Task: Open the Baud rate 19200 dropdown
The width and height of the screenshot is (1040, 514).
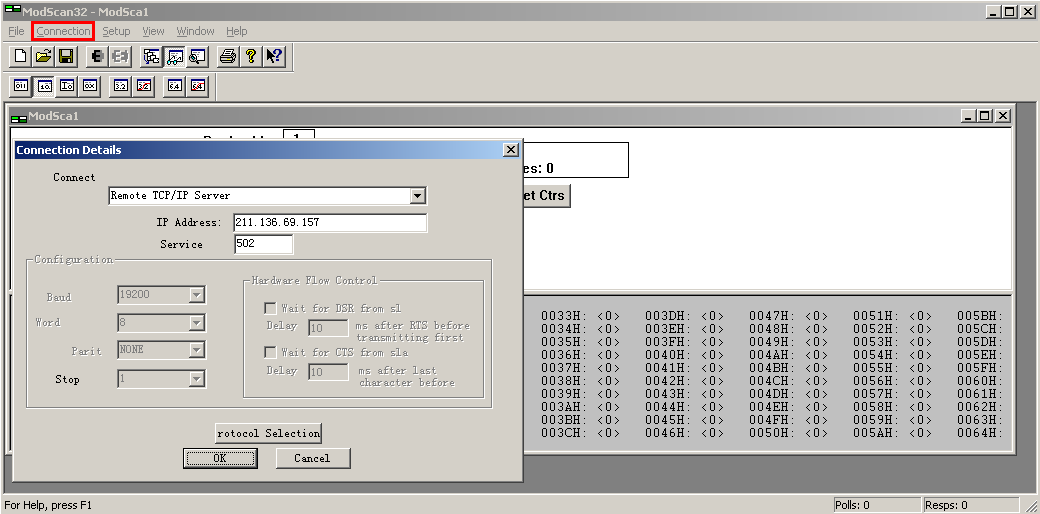Action: coord(196,294)
